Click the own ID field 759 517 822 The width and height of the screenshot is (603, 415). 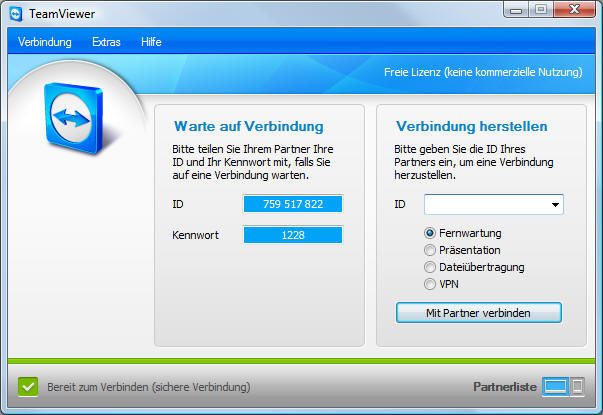[293, 204]
